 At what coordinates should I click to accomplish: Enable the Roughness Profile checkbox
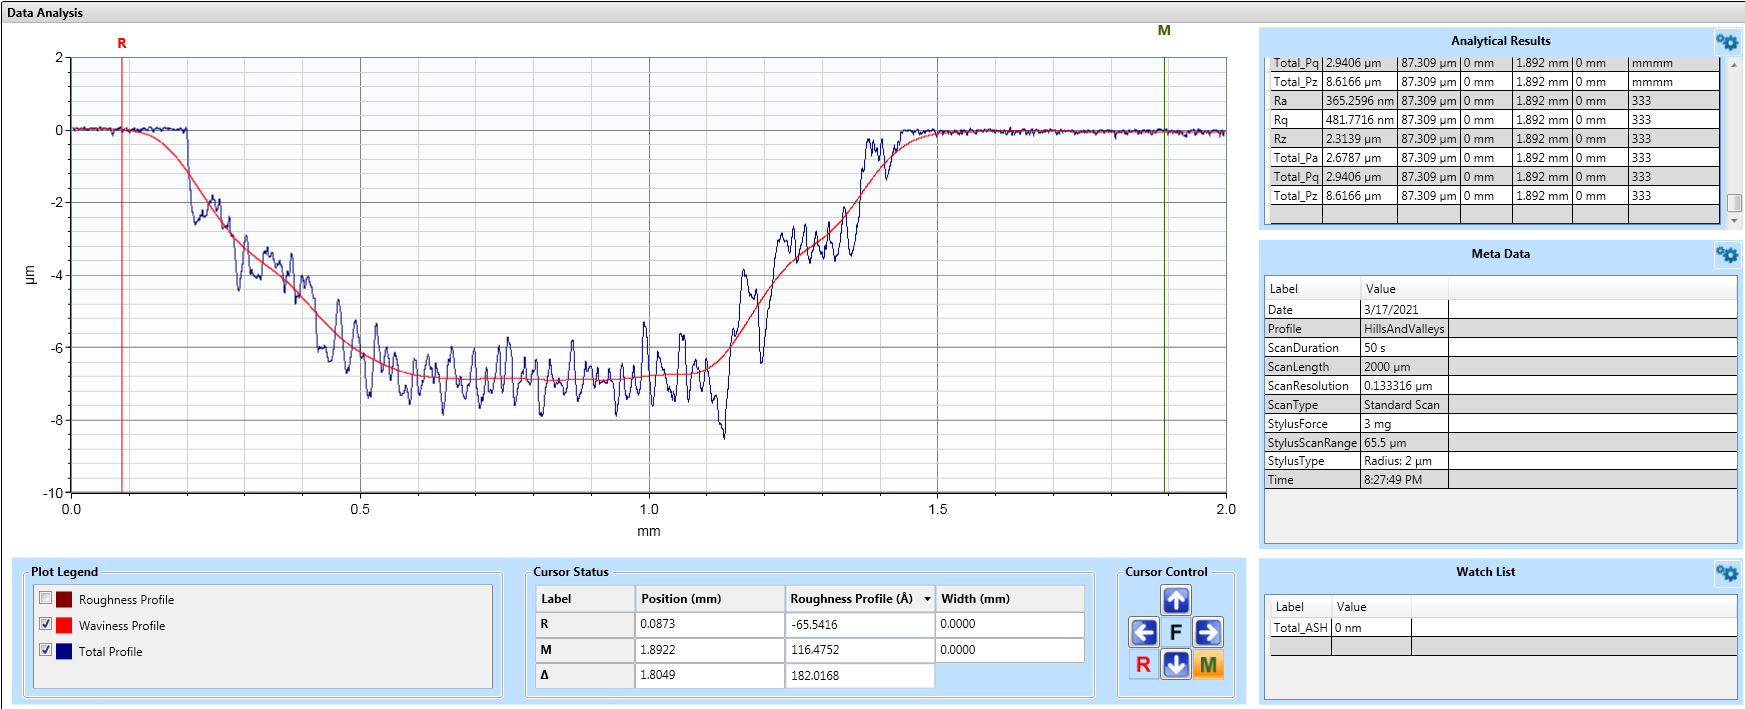pos(45,598)
